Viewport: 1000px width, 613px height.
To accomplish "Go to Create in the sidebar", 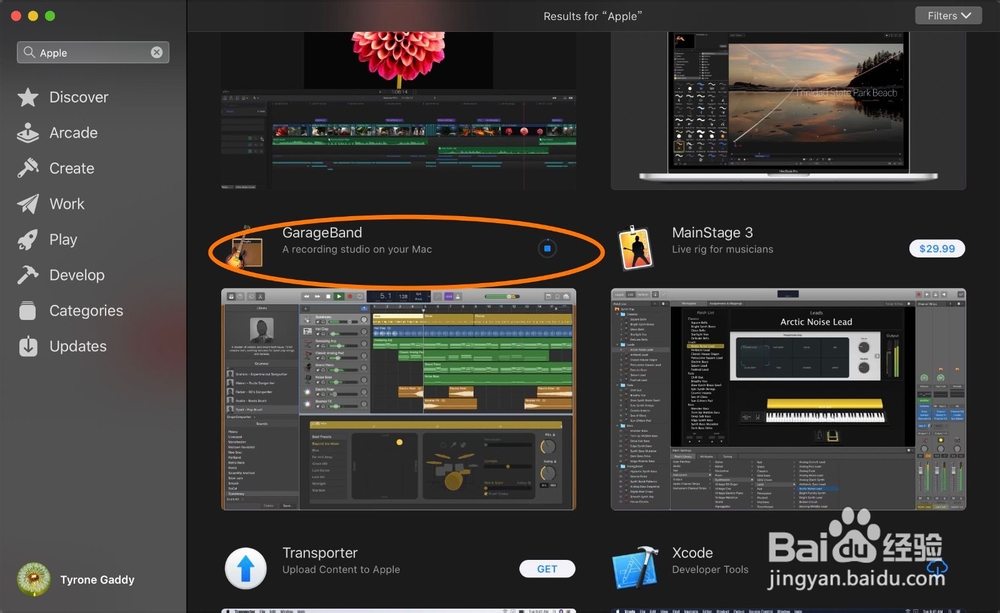I will click(x=71, y=168).
